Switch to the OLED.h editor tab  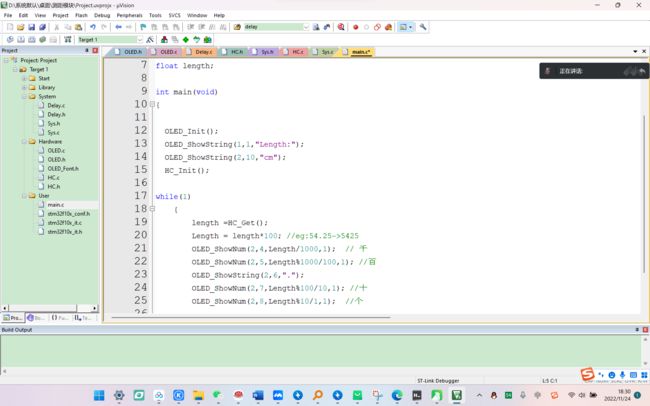coord(129,52)
